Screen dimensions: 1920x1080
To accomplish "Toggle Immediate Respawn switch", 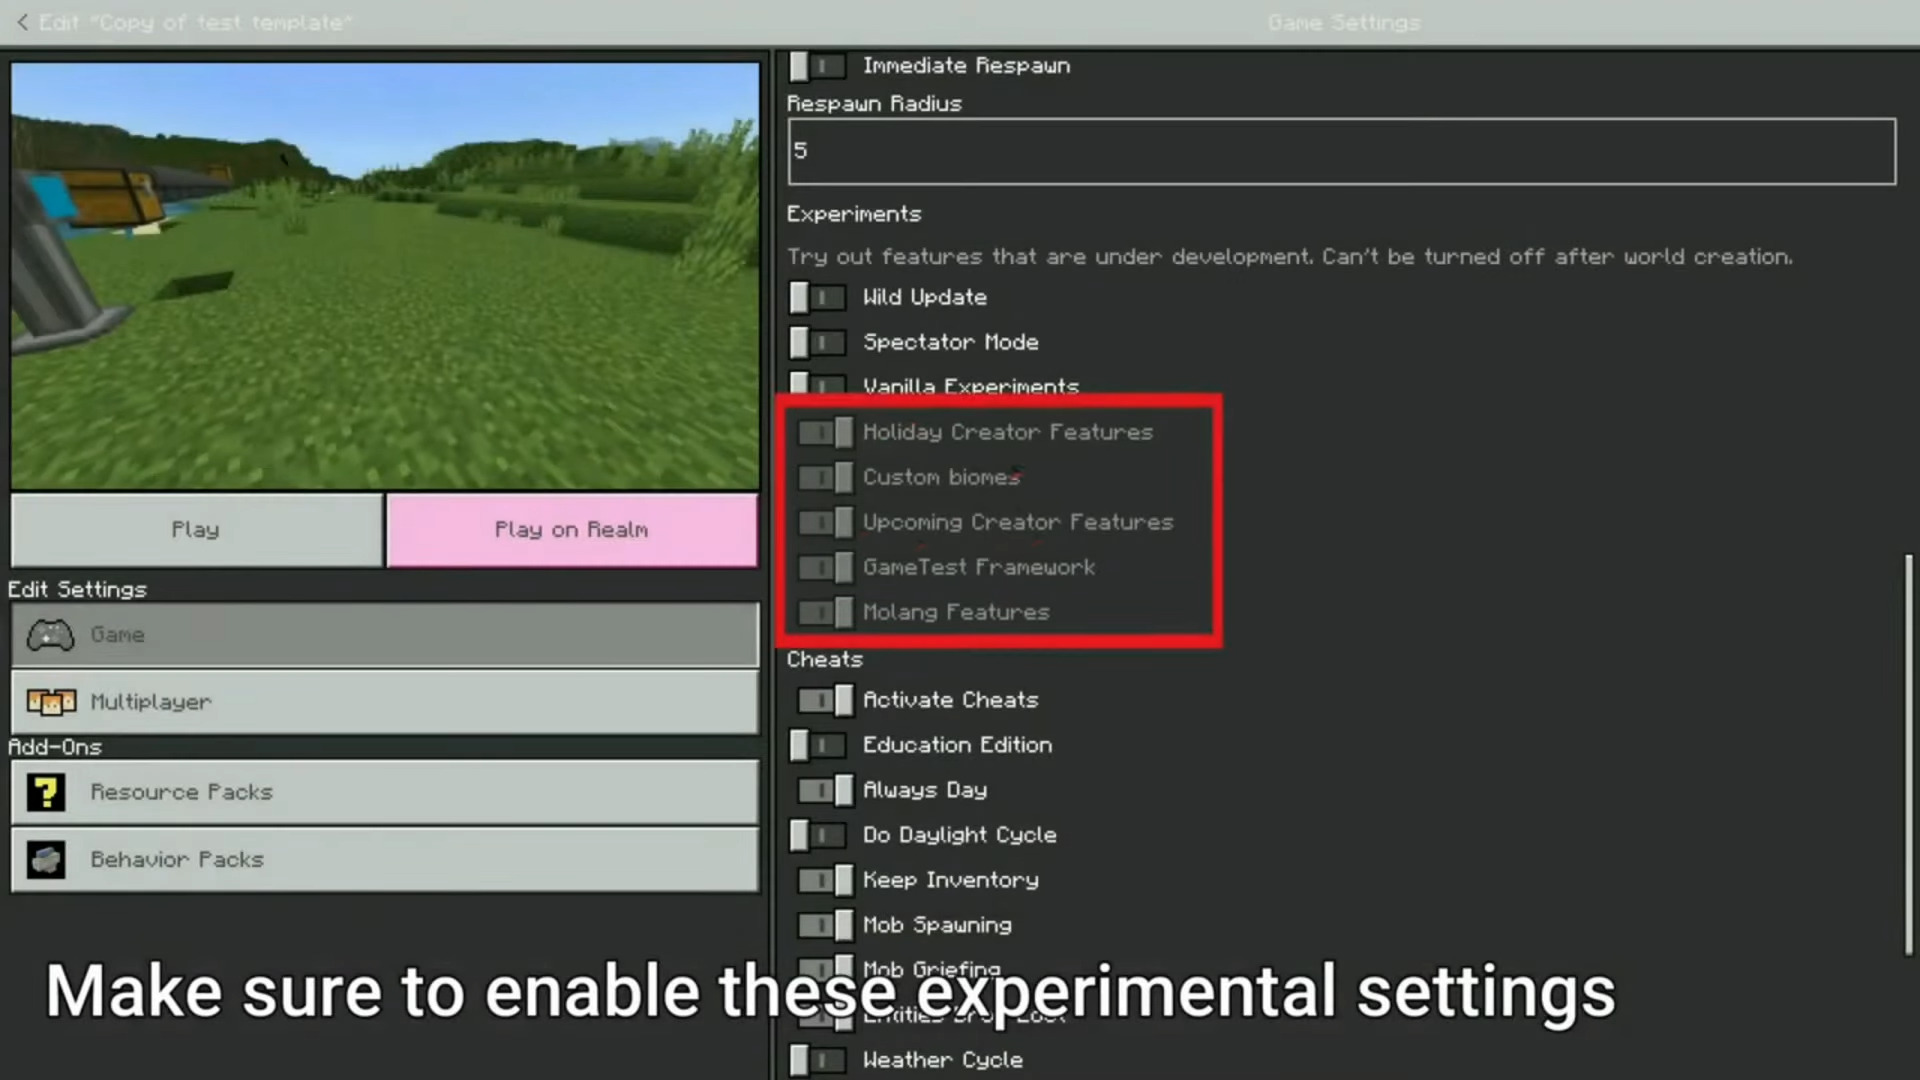I will click(818, 66).
